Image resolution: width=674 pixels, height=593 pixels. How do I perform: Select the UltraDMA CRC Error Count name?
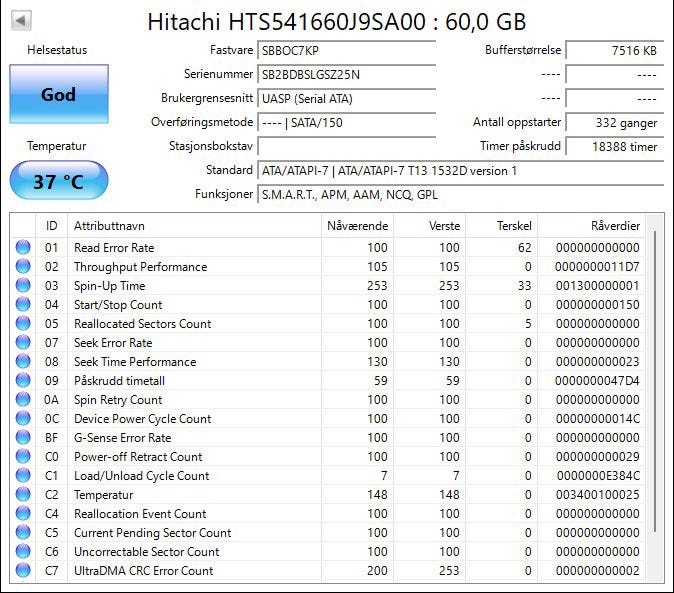(144, 570)
